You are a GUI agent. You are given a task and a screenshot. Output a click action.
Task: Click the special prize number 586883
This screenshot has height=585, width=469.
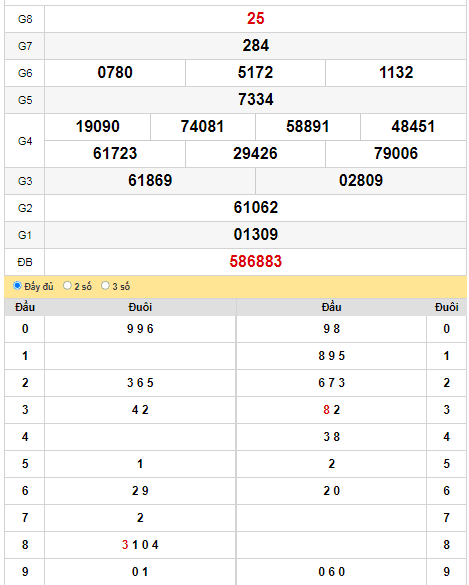click(x=256, y=261)
